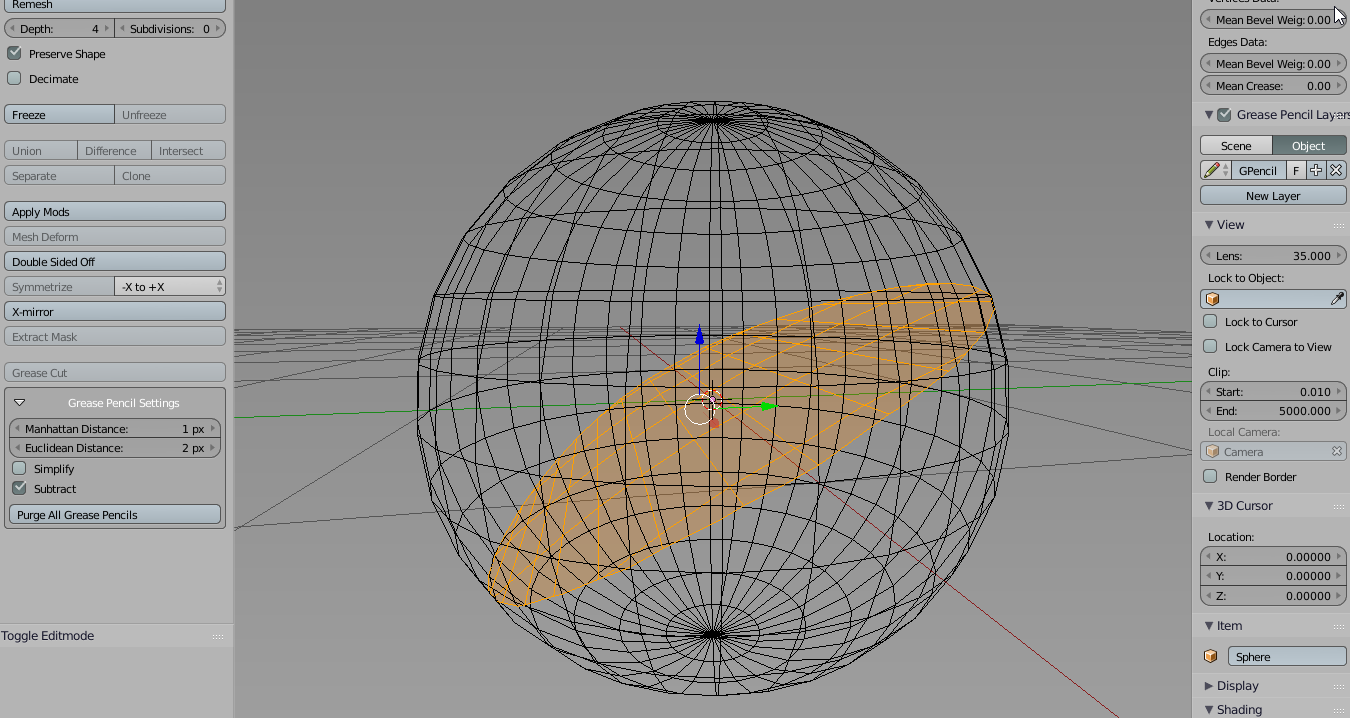Click the Mesh Deform button
The height and width of the screenshot is (718, 1350).
pyautogui.click(x=115, y=237)
